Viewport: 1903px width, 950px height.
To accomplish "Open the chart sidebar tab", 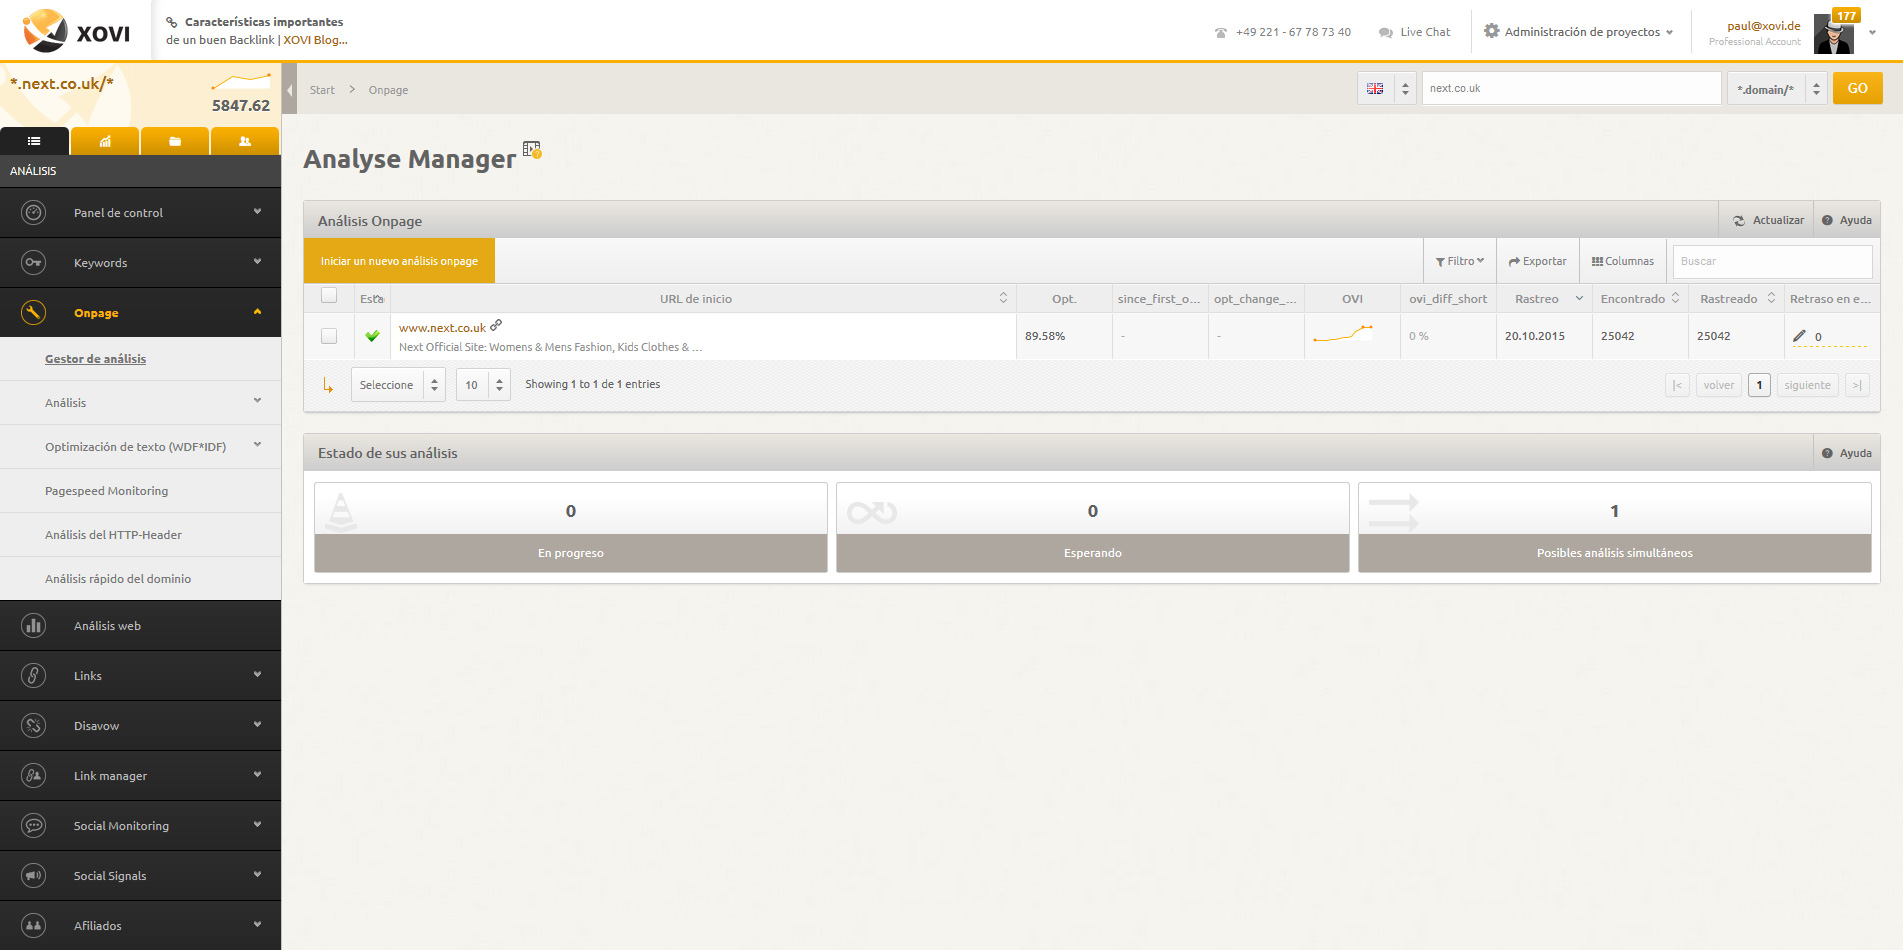I will 105,141.
